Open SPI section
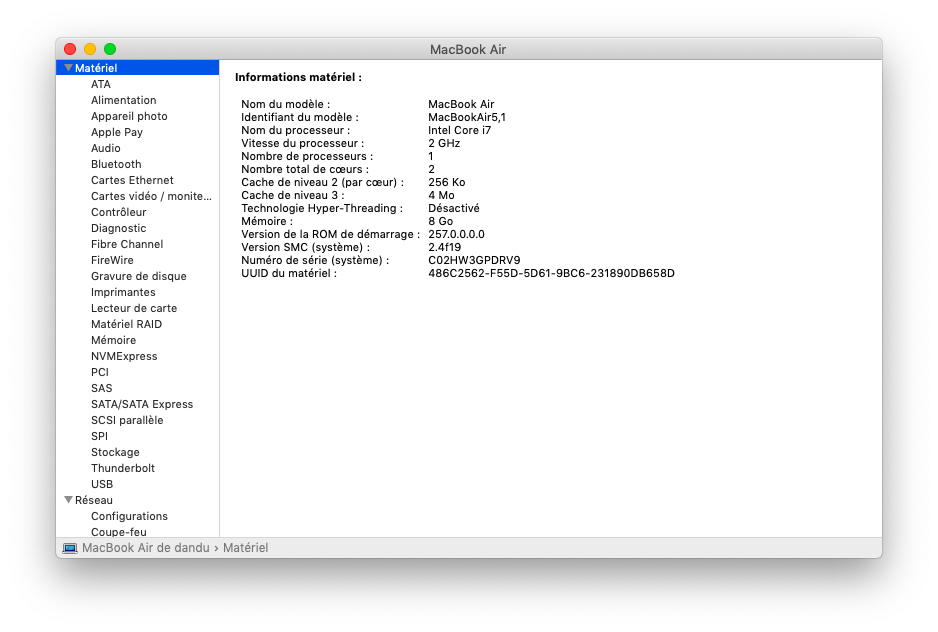The image size is (938, 632). click(x=99, y=436)
